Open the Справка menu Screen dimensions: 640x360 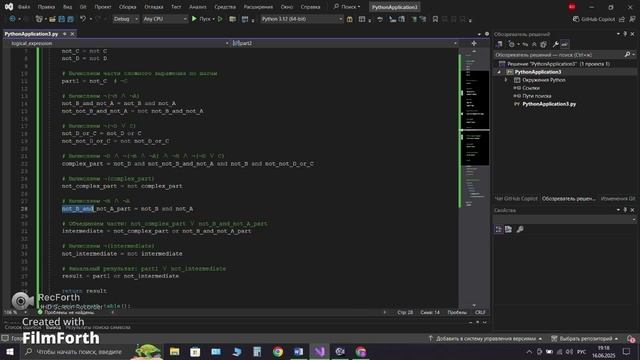tap(310, 7)
